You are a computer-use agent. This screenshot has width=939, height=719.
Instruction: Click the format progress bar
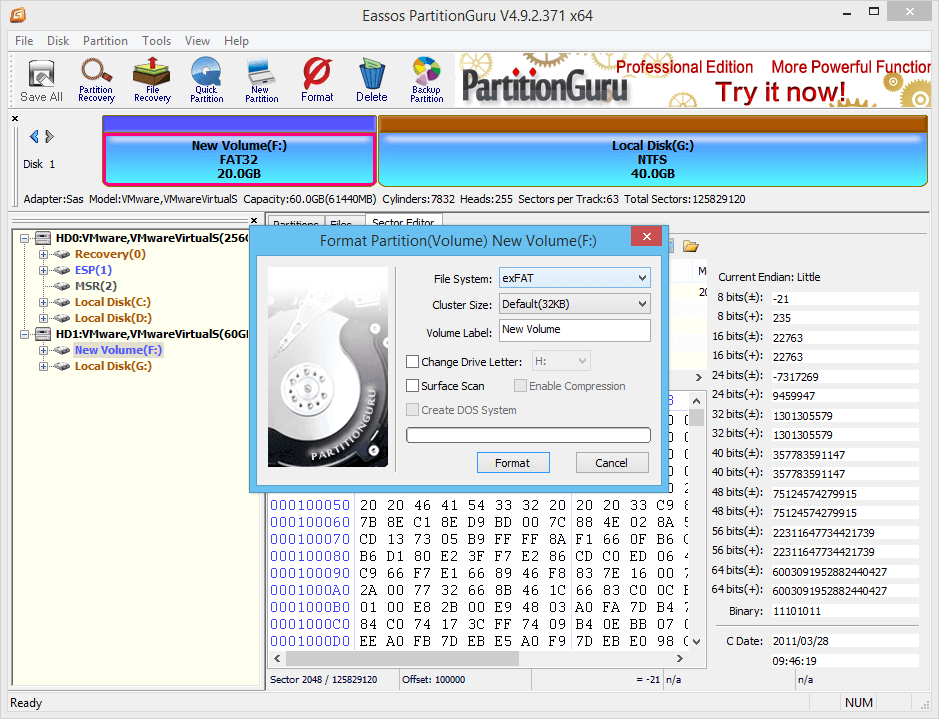point(528,435)
